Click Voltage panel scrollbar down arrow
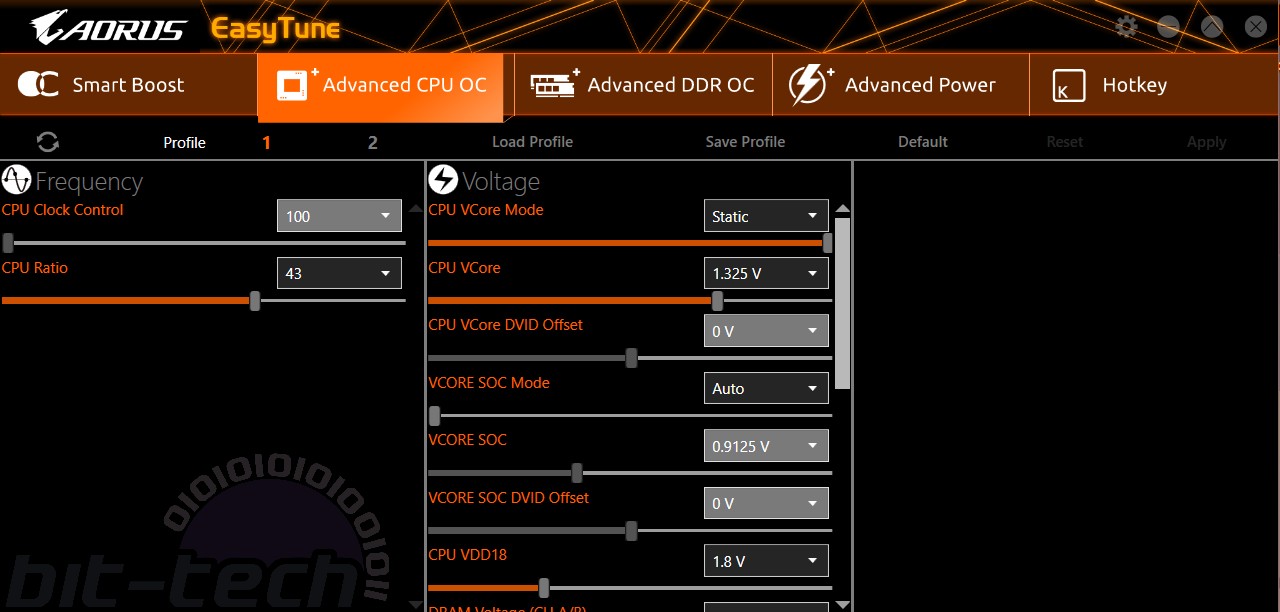The image size is (1280, 612). 843,605
